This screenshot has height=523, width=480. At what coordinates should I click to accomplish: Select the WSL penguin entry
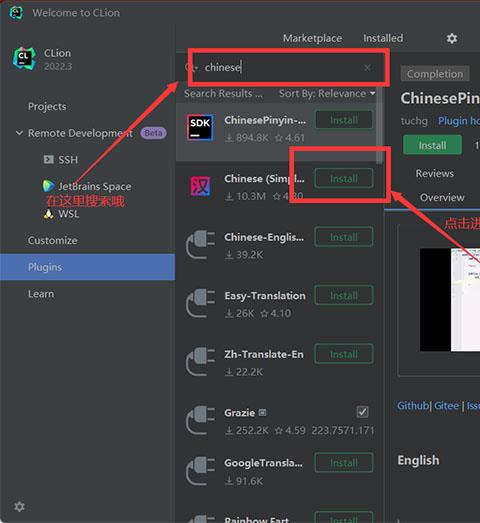(61, 213)
